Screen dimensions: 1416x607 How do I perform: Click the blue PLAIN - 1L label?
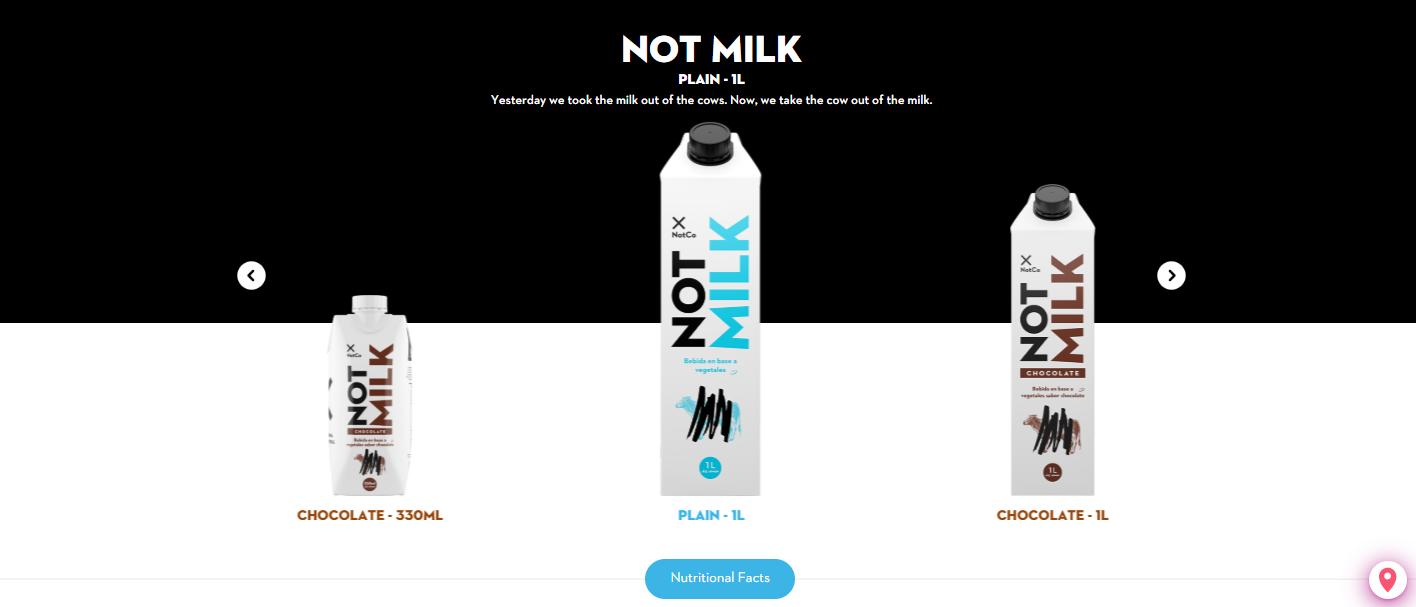pyautogui.click(x=711, y=516)
